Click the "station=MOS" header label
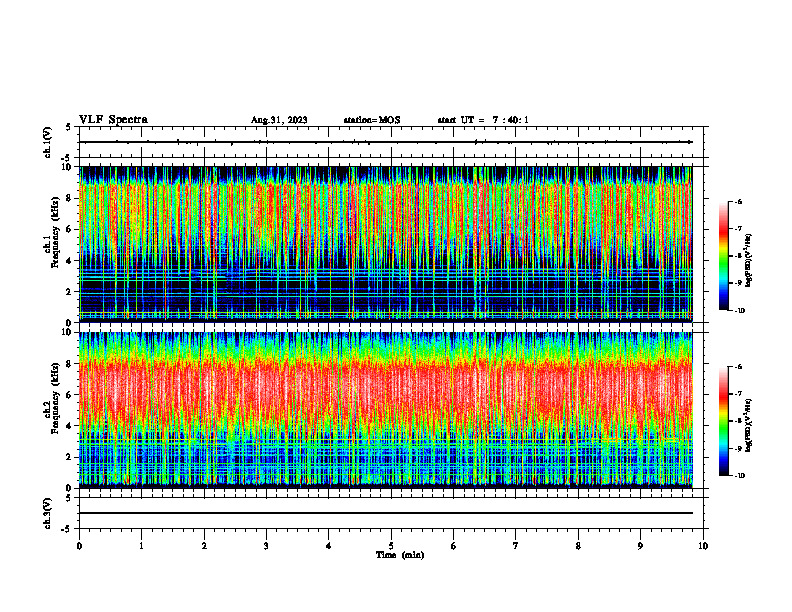Image resolution: width=792 pixels, height=612 pixels. 372,120
